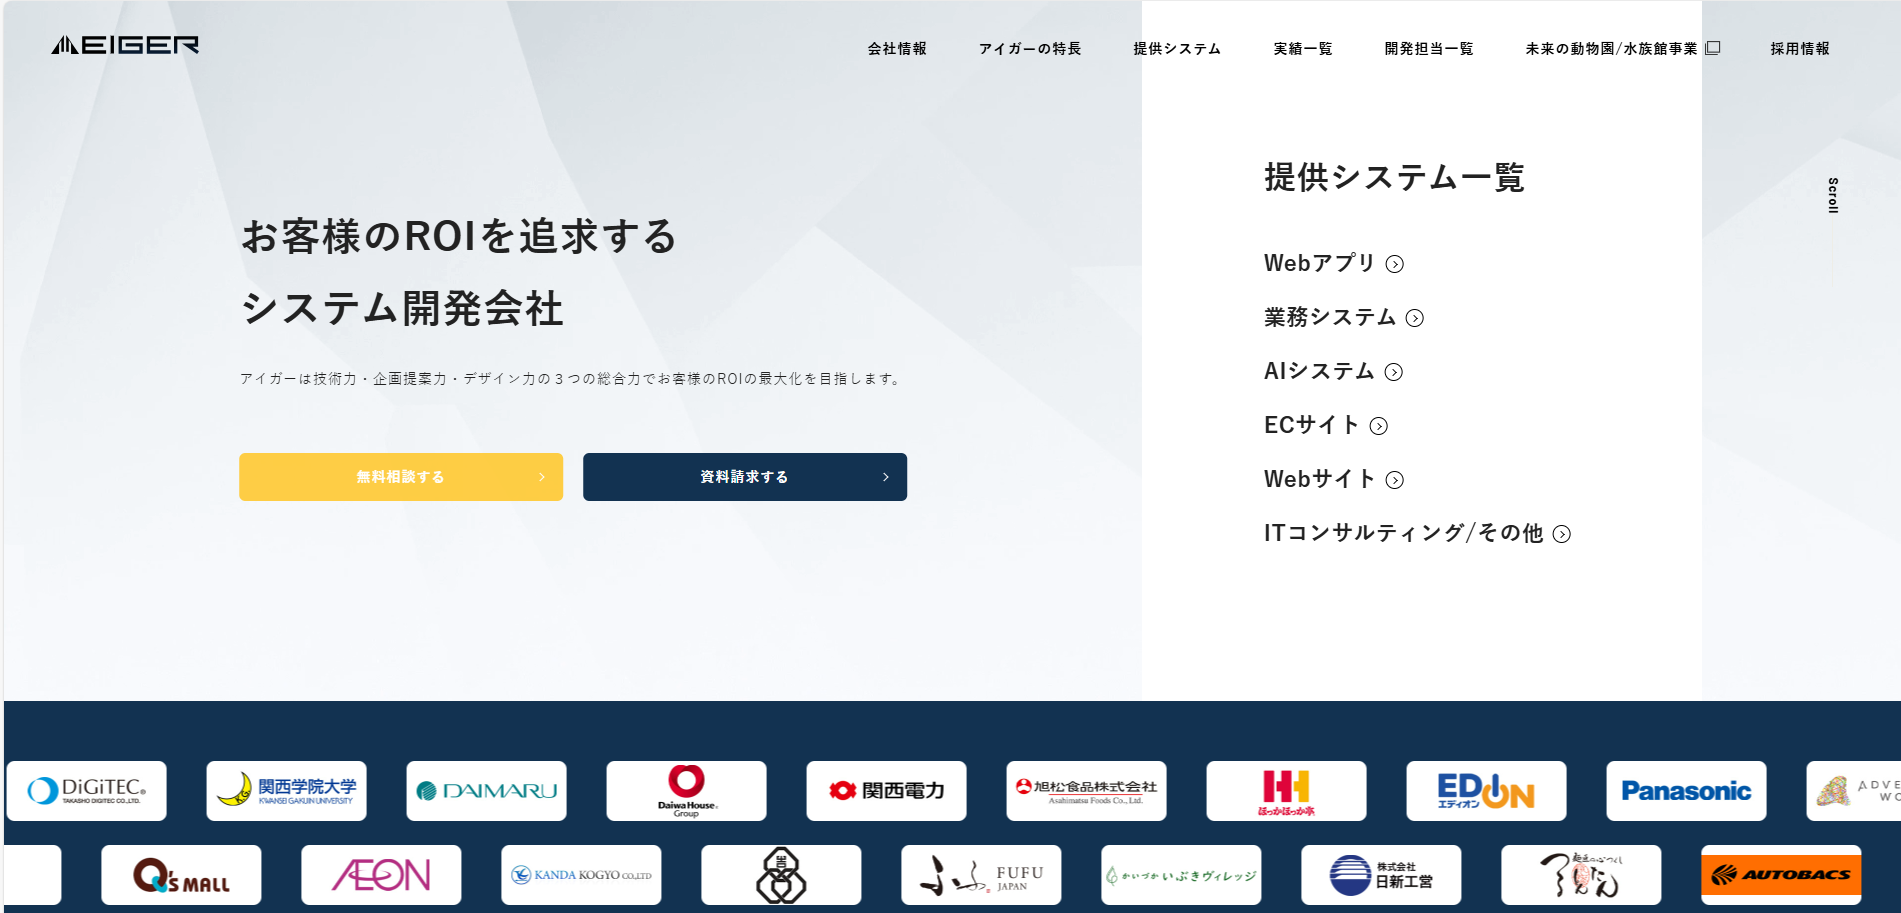Click the circled arrow next to ITコンサルティング/その他
Image resolution: width=1901 pixels, height=913 pixels.
(1562, 534)
